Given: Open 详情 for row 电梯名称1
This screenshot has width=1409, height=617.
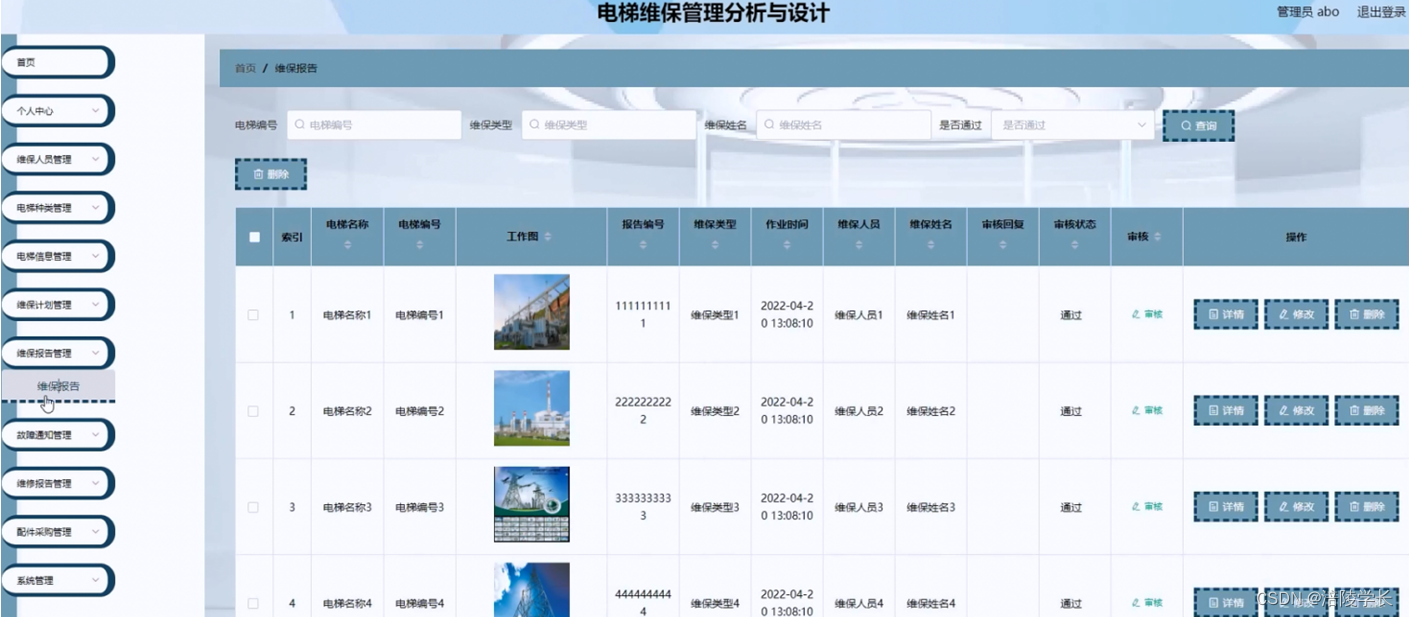Looking at the screenshot, I should [x=1226, y=314].
